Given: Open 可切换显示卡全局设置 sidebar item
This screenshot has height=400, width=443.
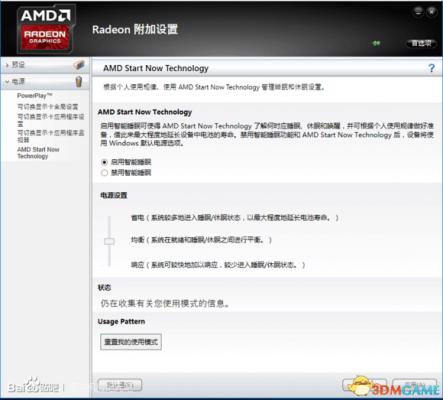Looking at the screenshot, I should (x=48, y=107).
